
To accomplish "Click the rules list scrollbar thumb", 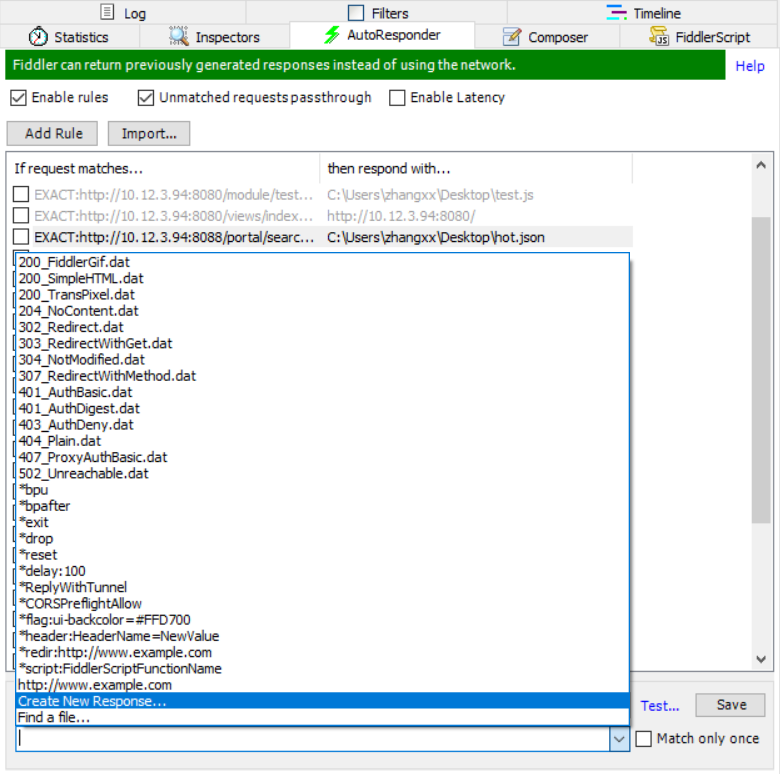I will pyautogui.click(x=761, y=370).
